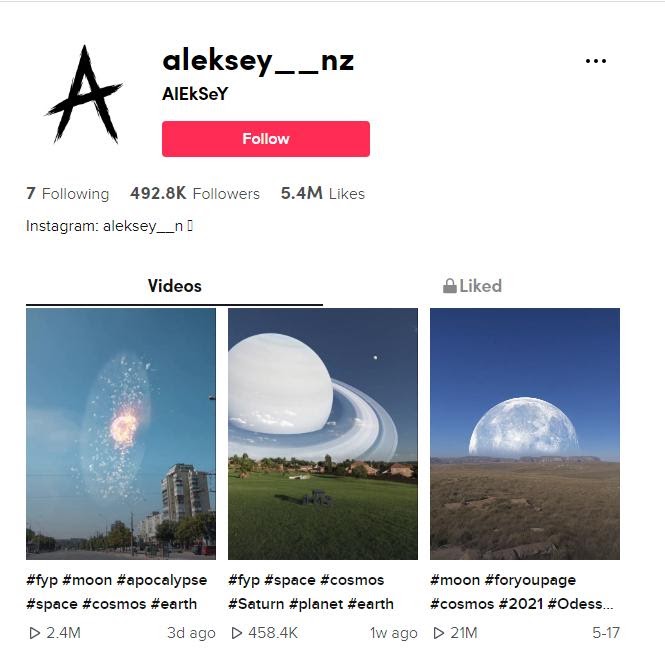Image resolution: width=665 pixels, height=658 pixels.
Task: Click 5.4M Likes count
Action: (323, 193)
